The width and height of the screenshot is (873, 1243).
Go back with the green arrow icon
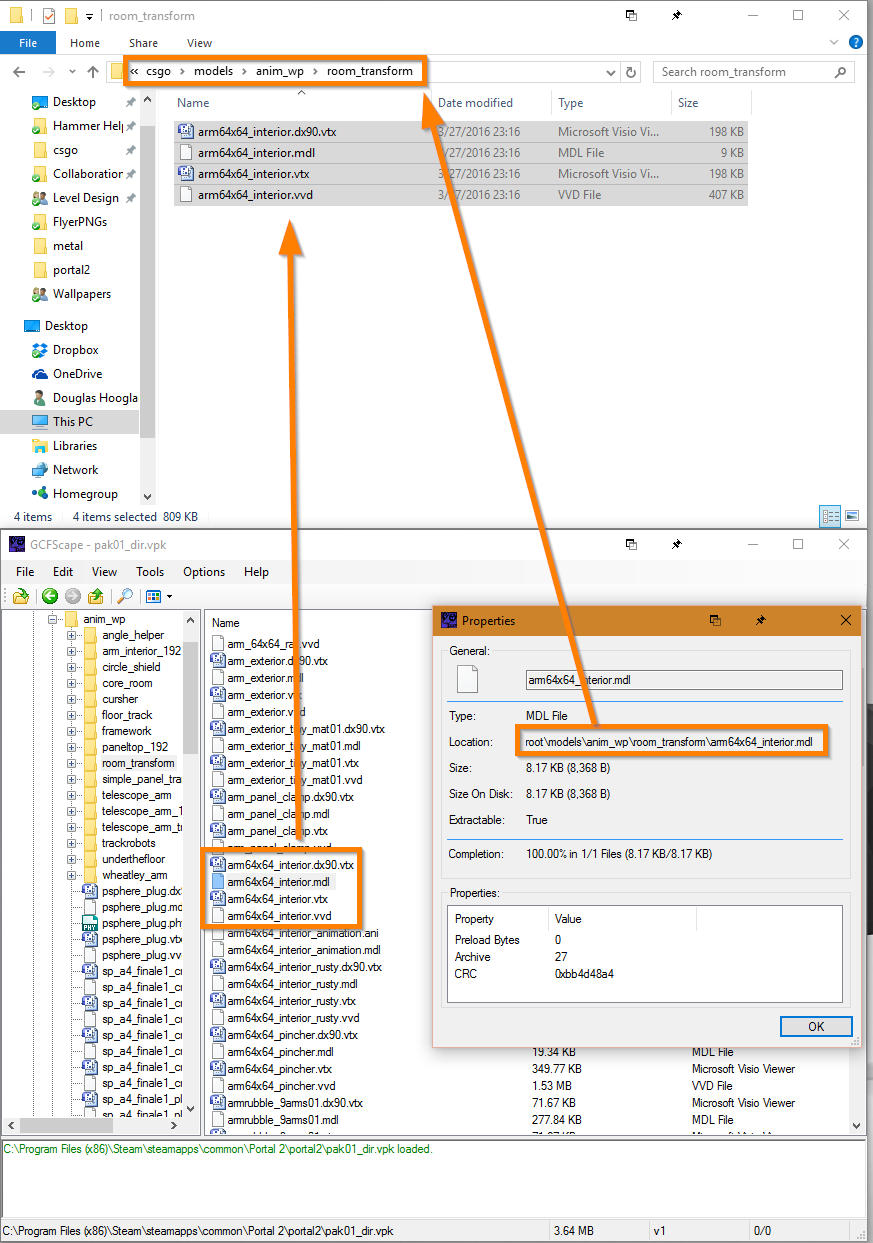[50, 596]
